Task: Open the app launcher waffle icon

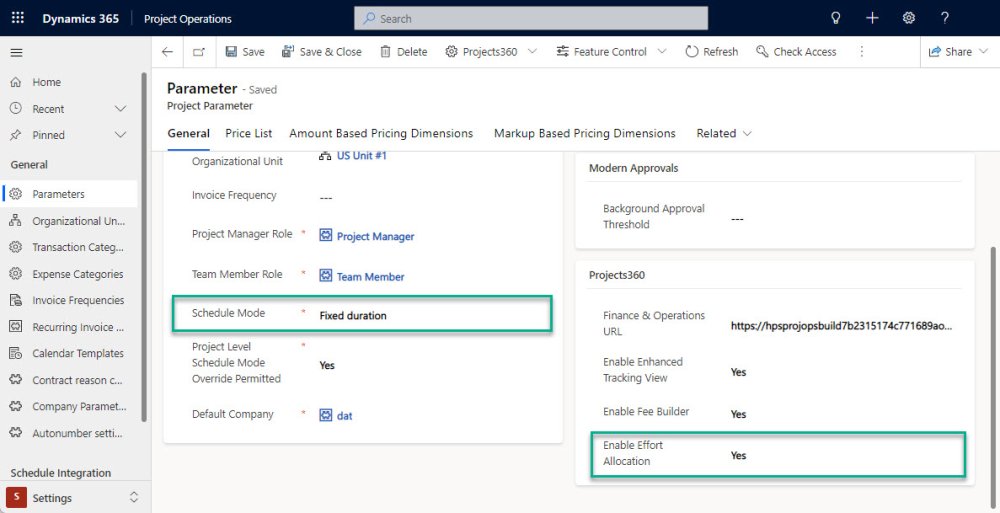Action: 18,18
